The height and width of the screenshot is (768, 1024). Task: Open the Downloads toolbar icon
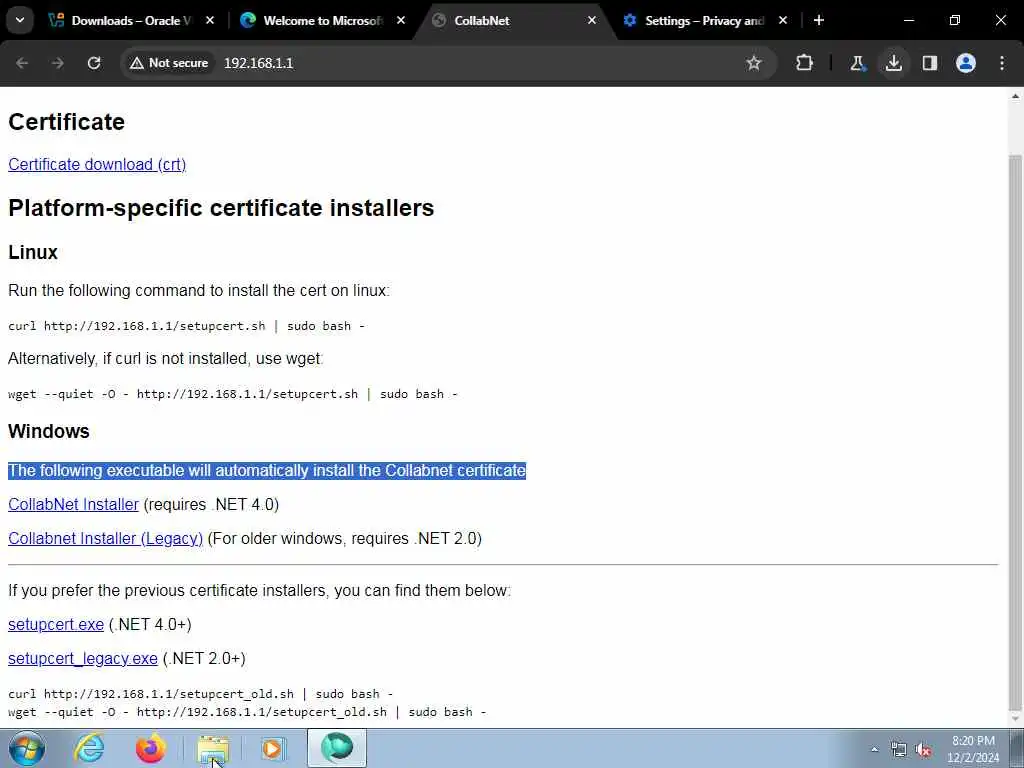(894, 63)
